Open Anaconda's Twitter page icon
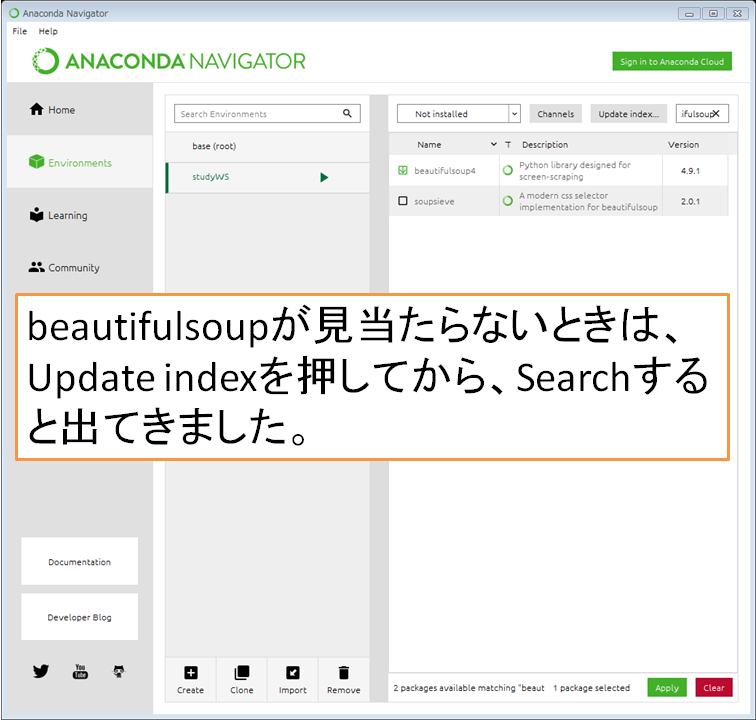756x720 pixels. coord(41,671)
